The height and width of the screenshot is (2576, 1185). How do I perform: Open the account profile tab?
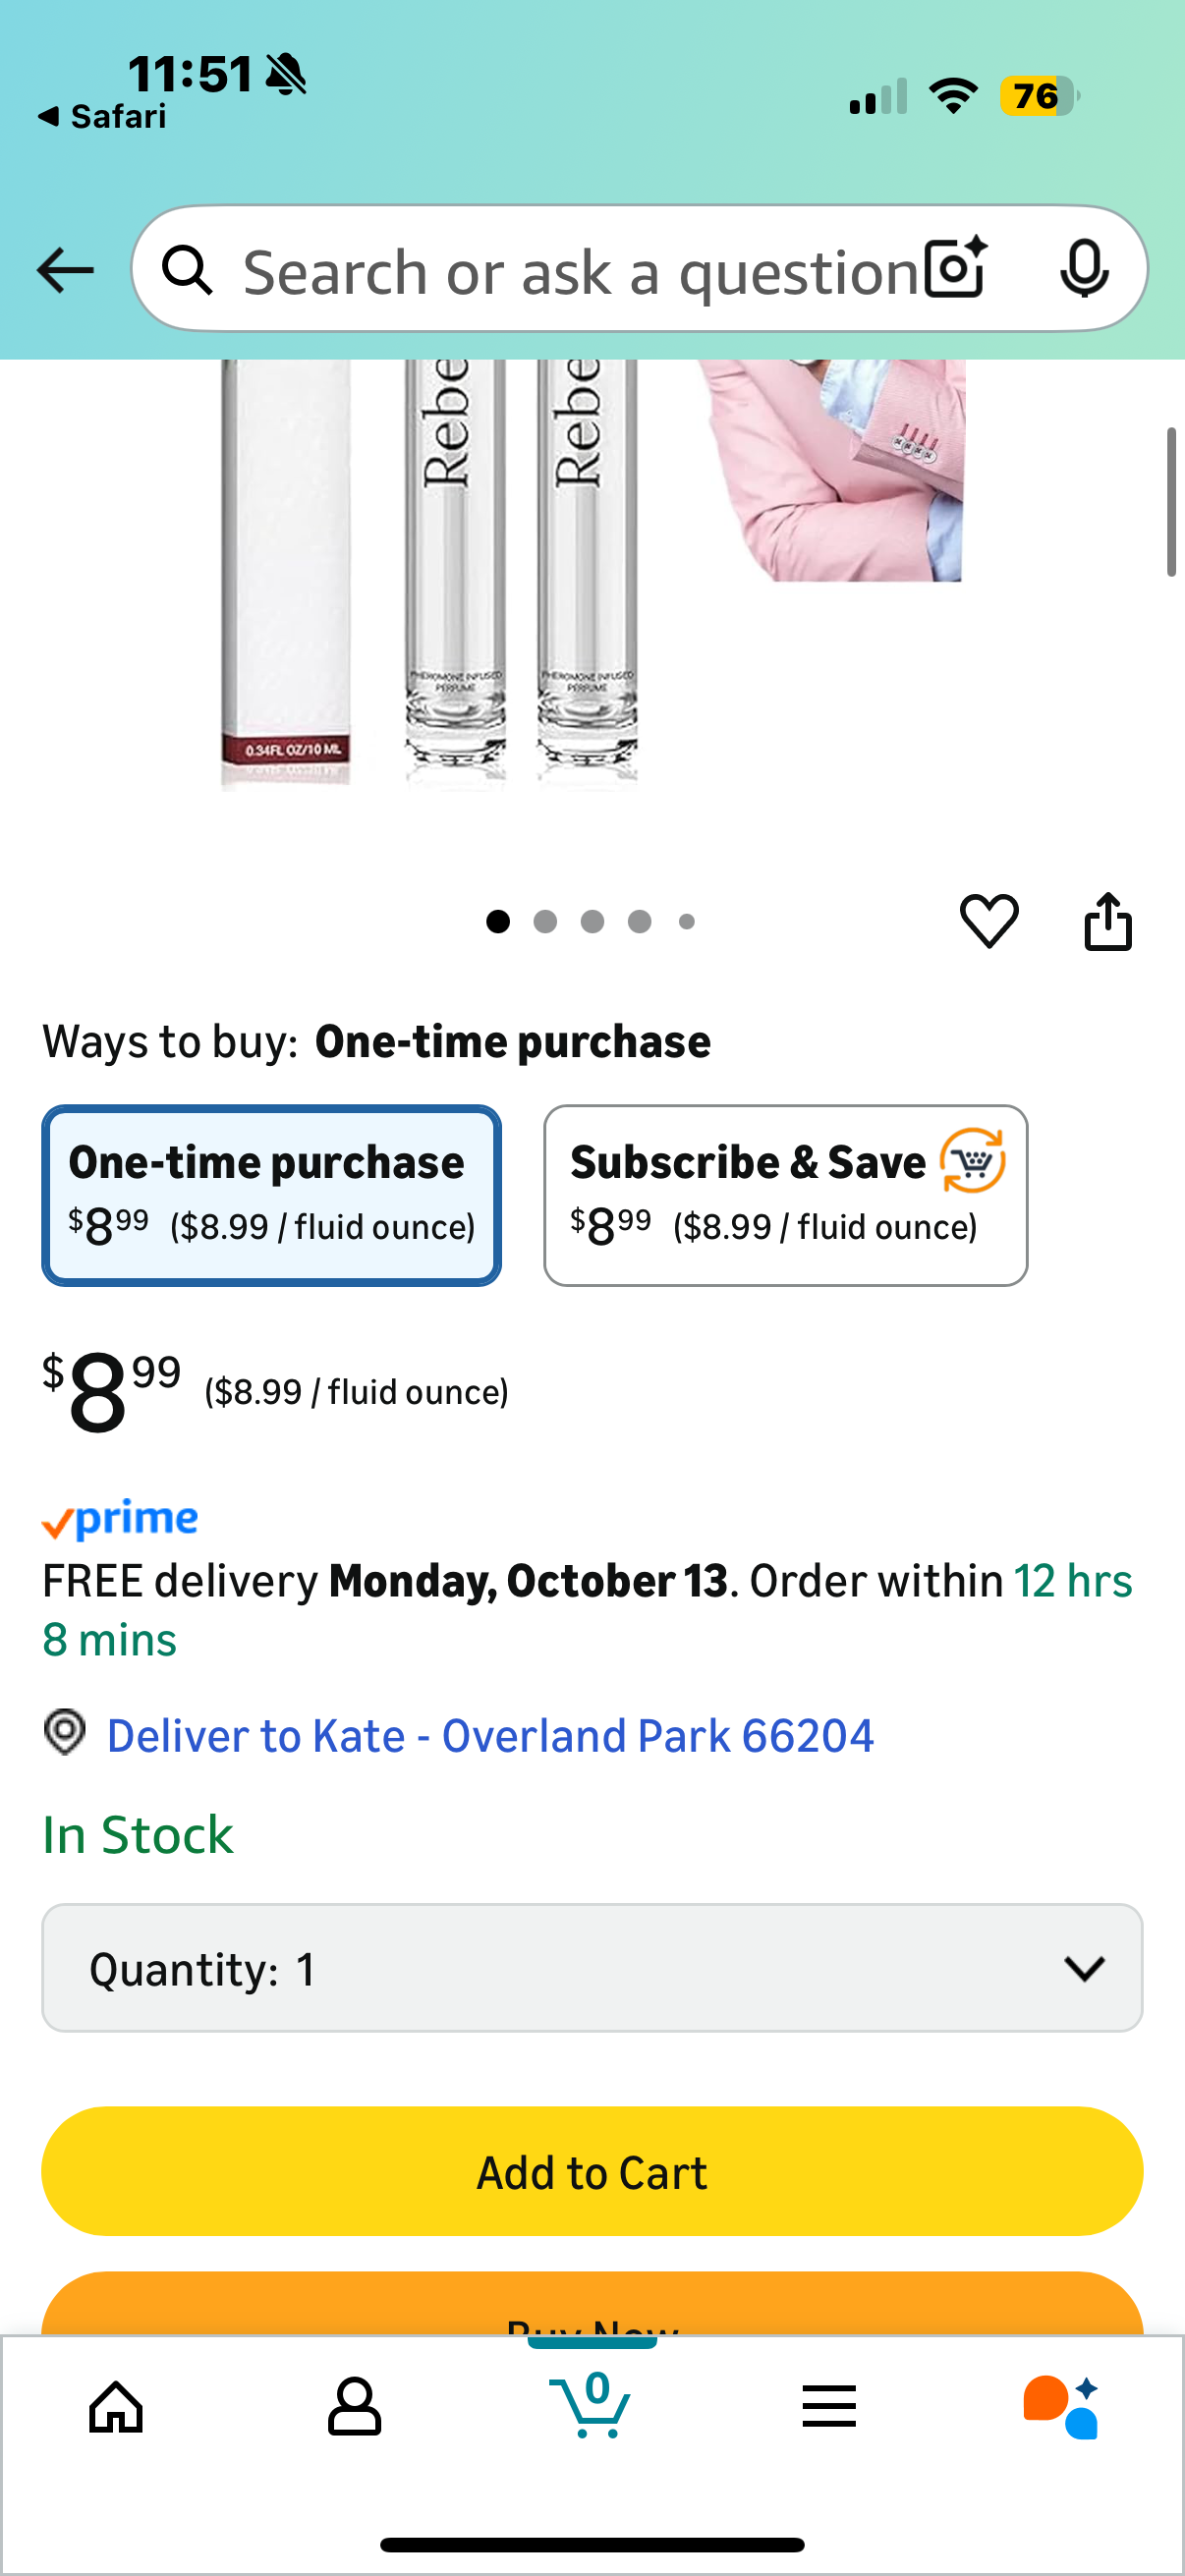(x=354, y=2406)
